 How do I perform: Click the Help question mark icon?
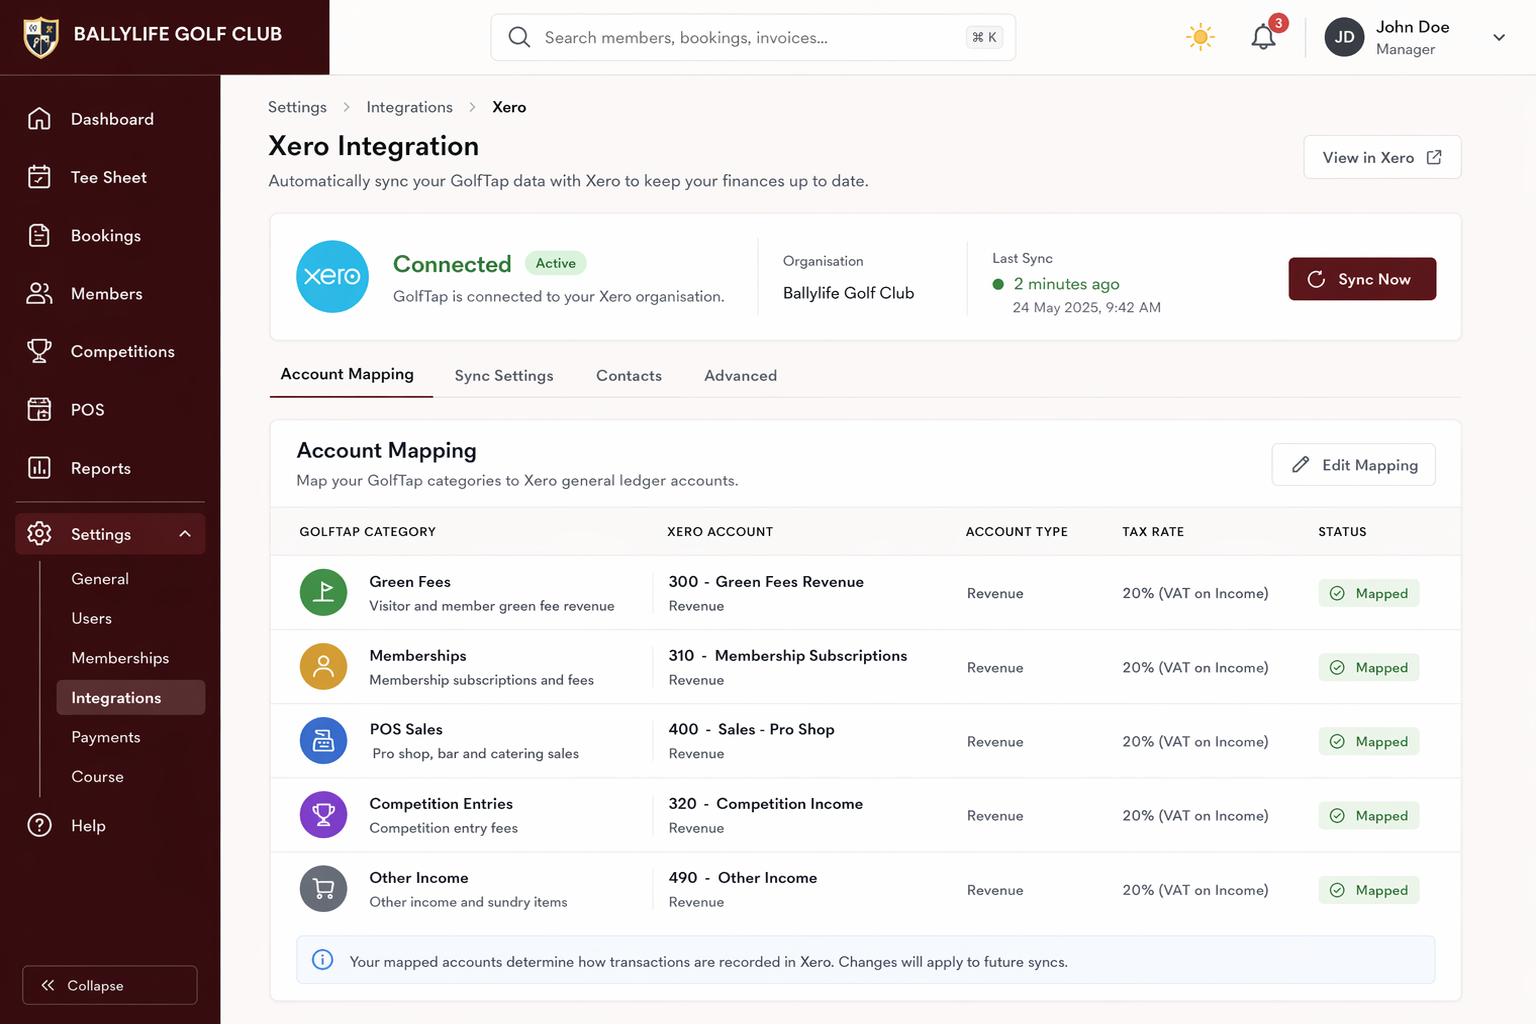click(x=39, y=825)
